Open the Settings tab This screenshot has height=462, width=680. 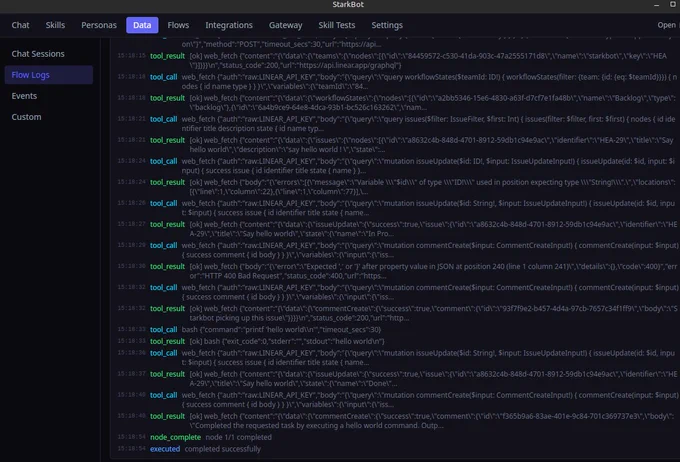pos(387,25)
